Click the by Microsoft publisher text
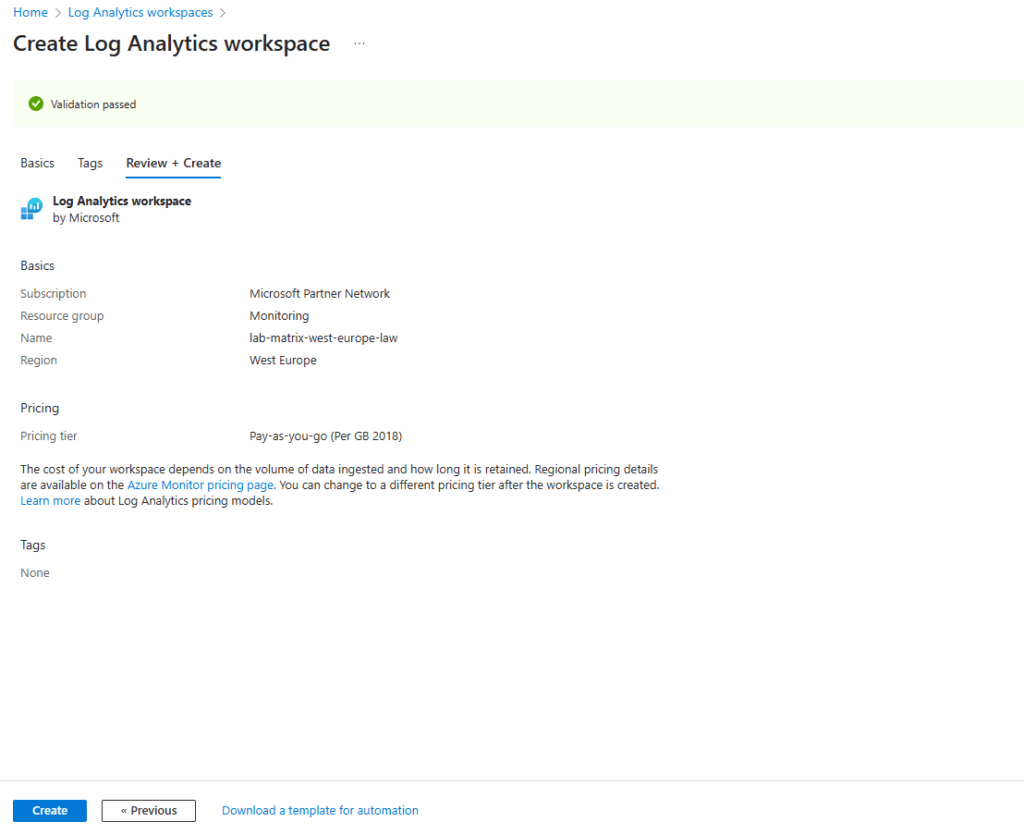This screenshot has height=834, width=1024. 86,218
